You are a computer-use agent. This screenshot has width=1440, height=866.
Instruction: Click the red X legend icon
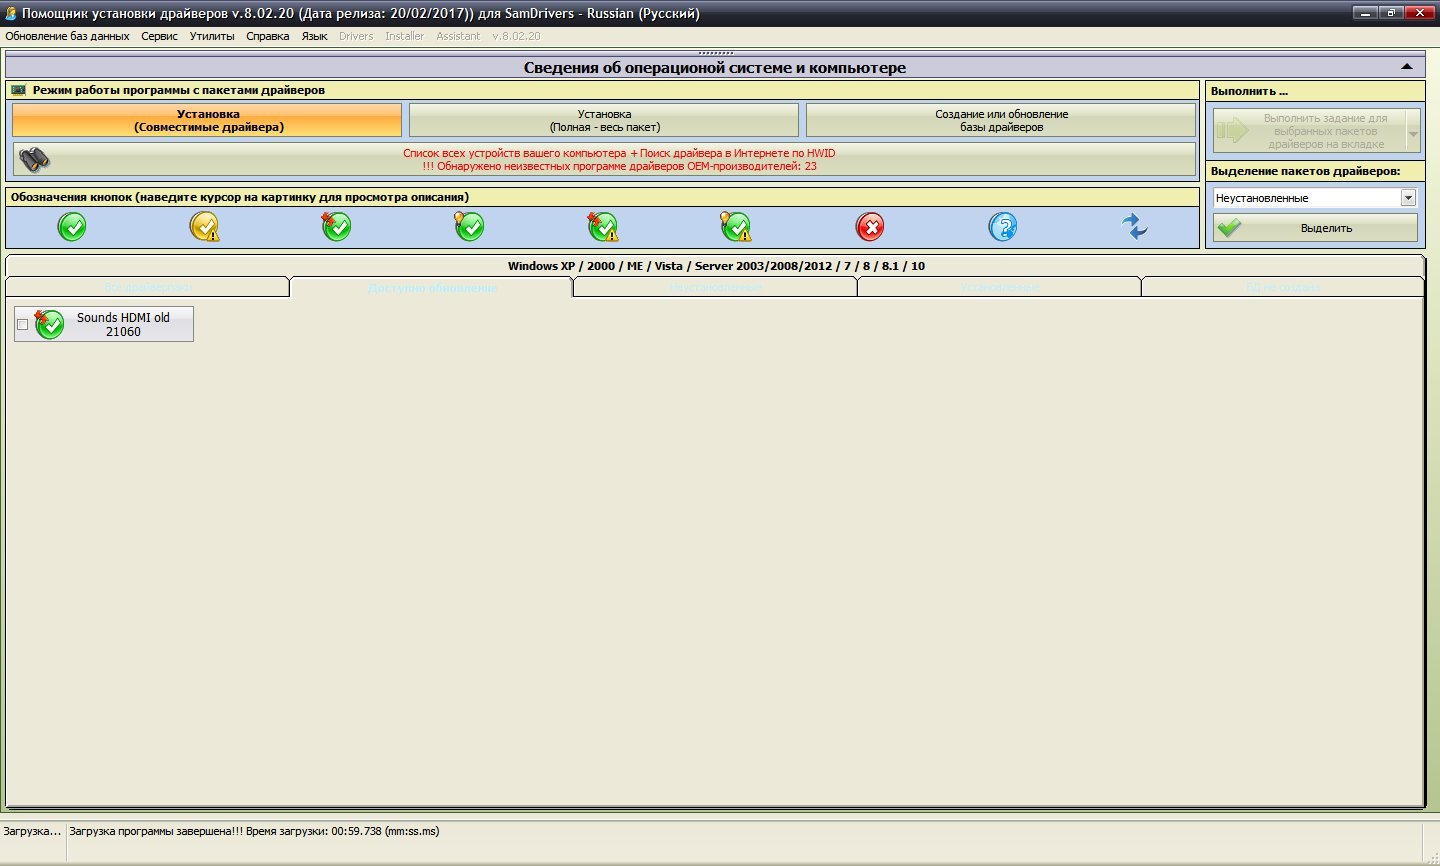[x=870, y=227]
